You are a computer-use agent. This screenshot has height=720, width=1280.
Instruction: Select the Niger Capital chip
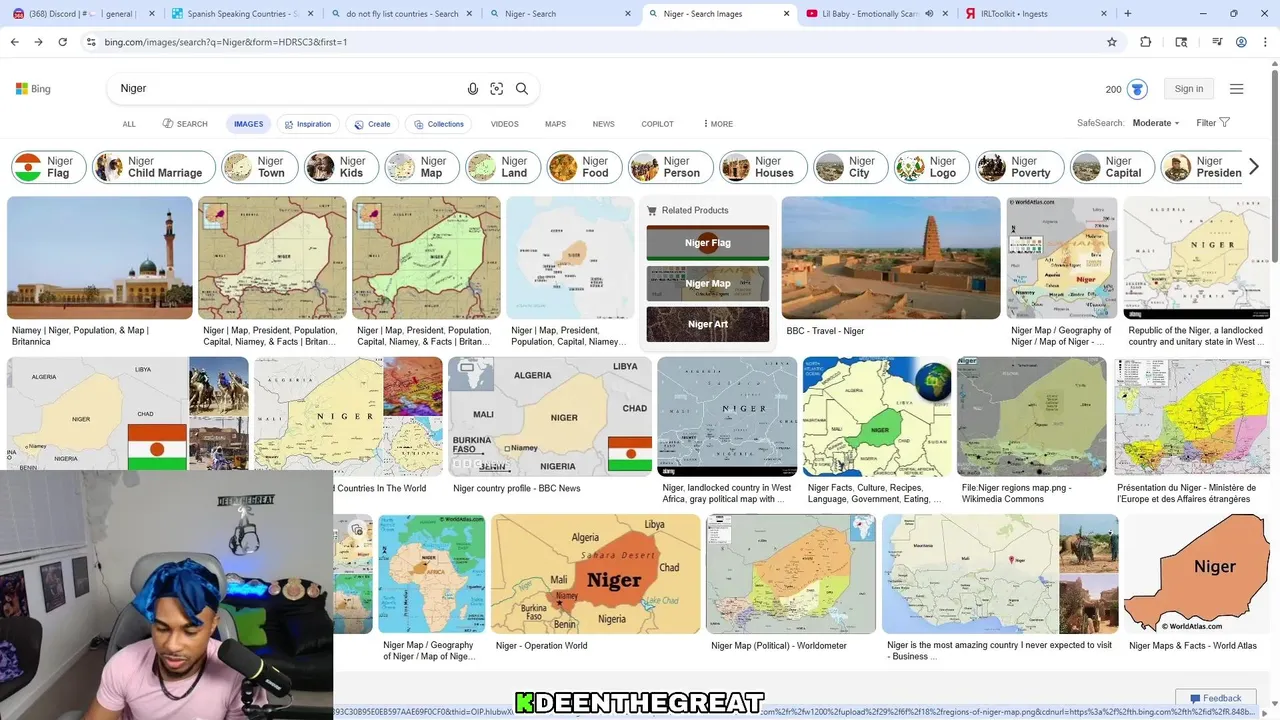1112,167
